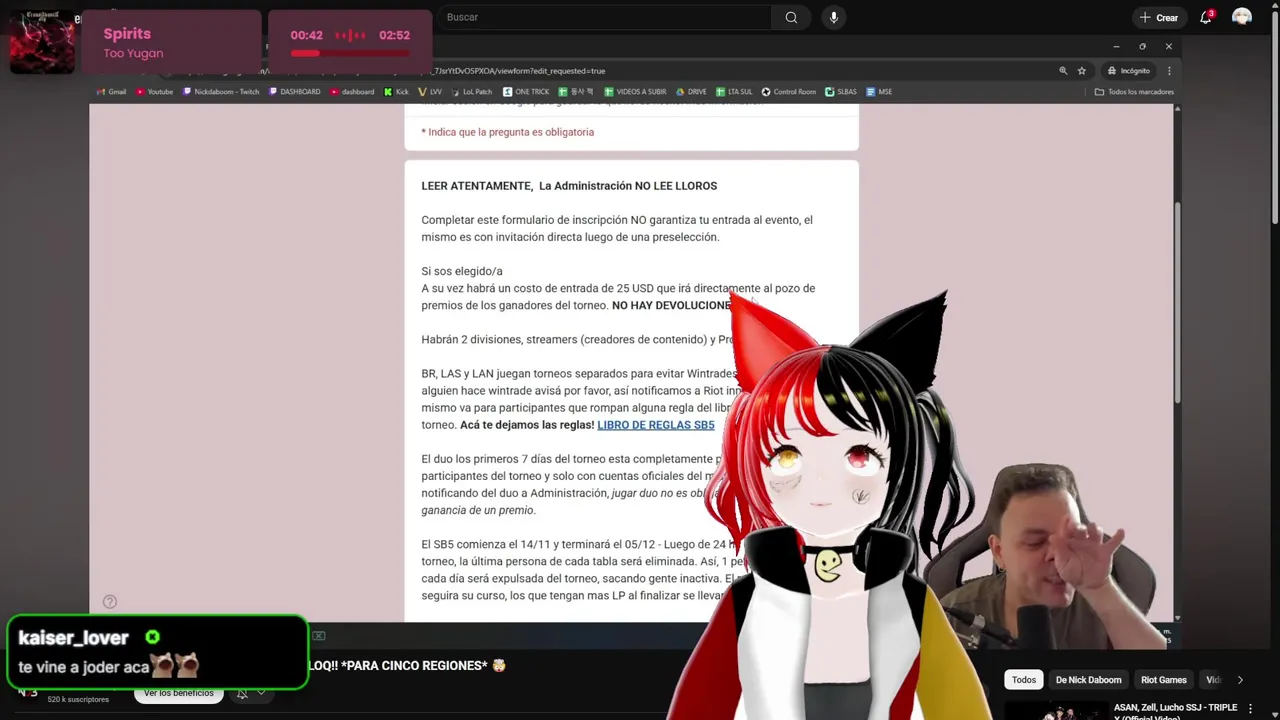
Task: Open the browser three-dot menu
Action: tap(1169, 71)
